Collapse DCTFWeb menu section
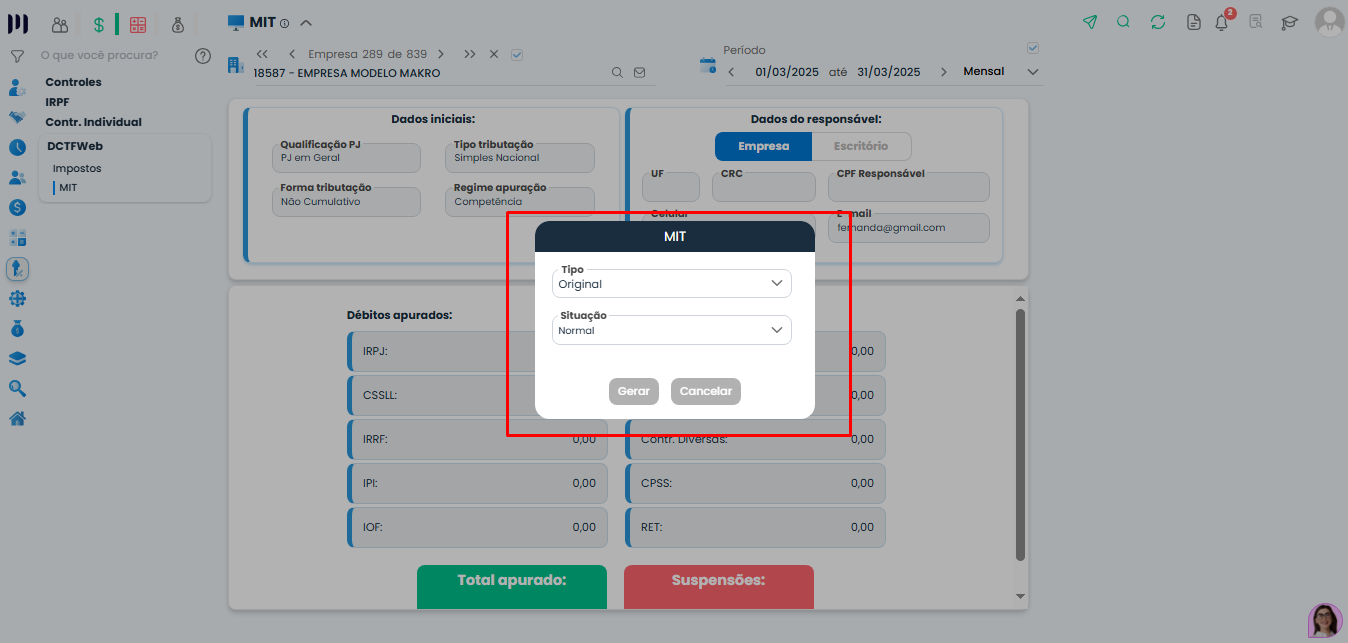The height and width of the screenshot is (643, 1348). pyautogui.click(x=75, y=146)
